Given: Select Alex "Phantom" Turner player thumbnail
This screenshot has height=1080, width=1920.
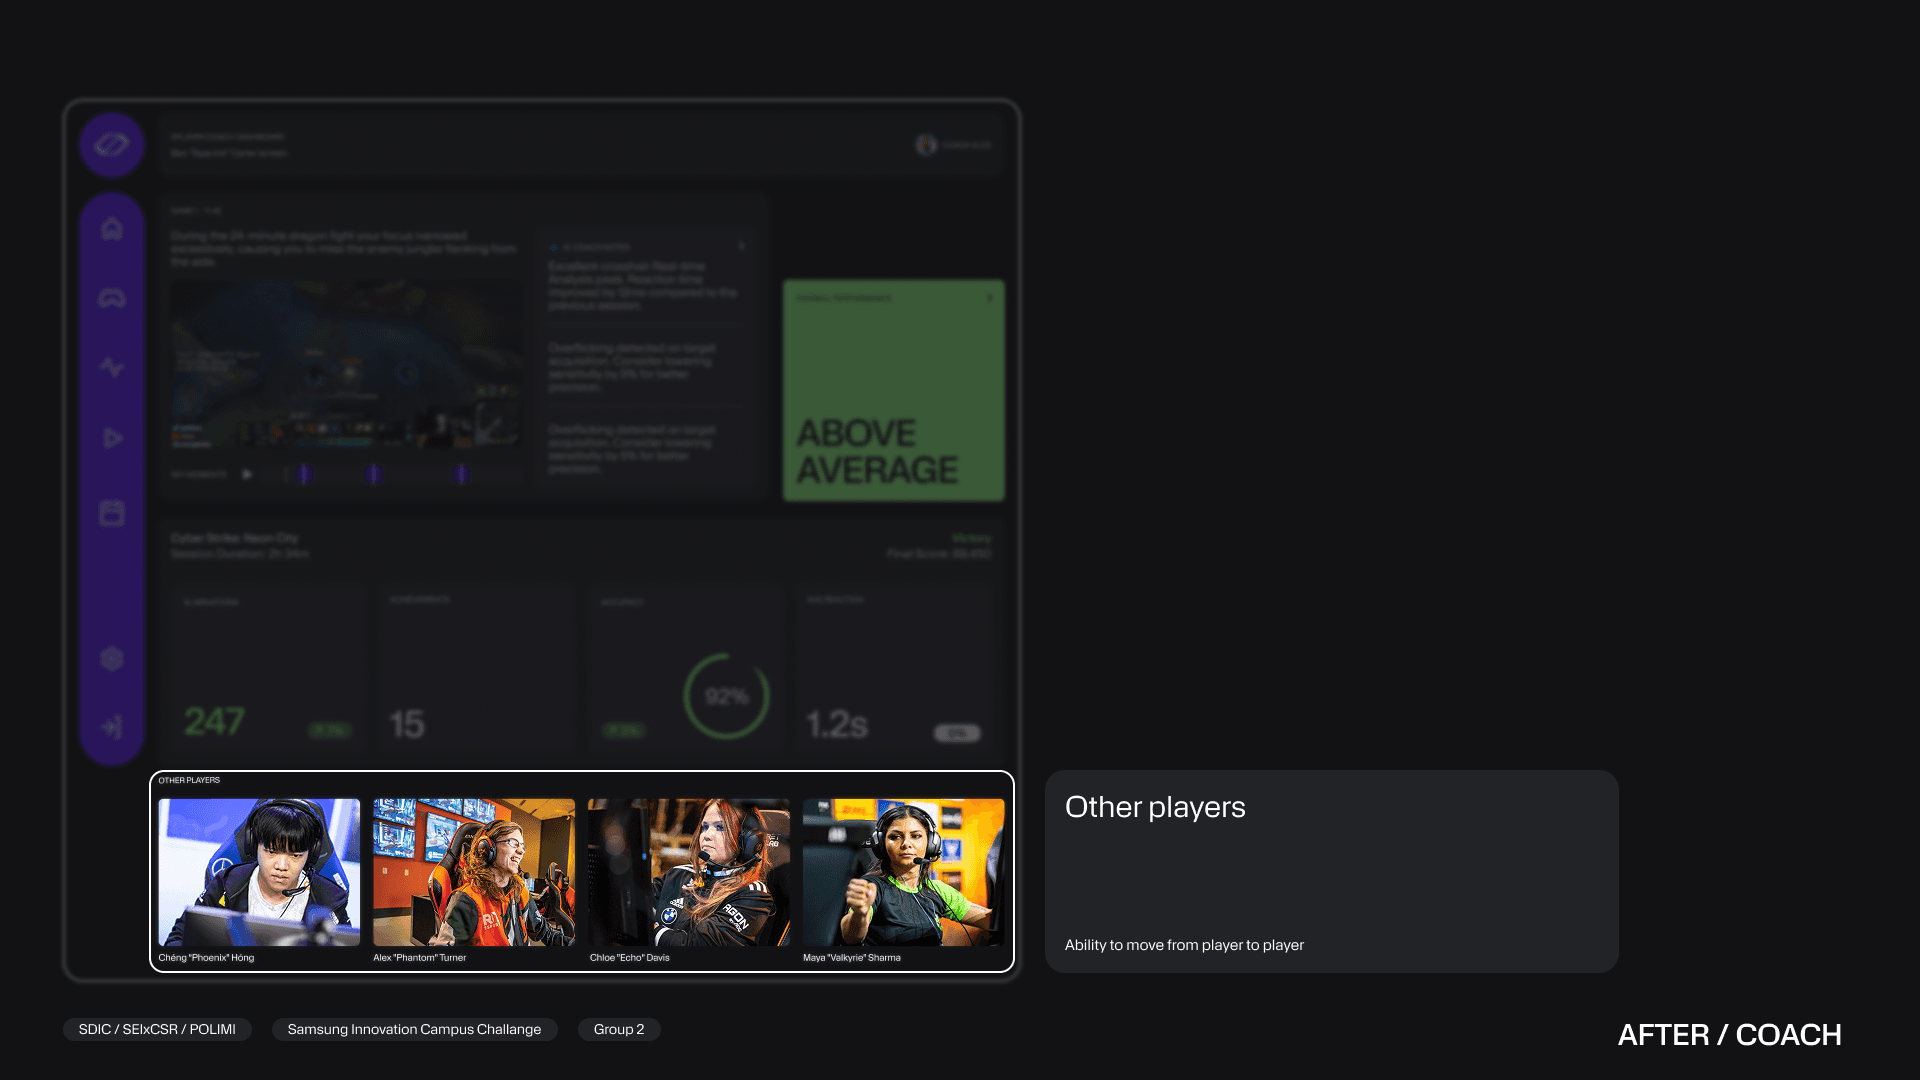Looking at the screenshot, I should pyautogui.click(x=474, y=872).
